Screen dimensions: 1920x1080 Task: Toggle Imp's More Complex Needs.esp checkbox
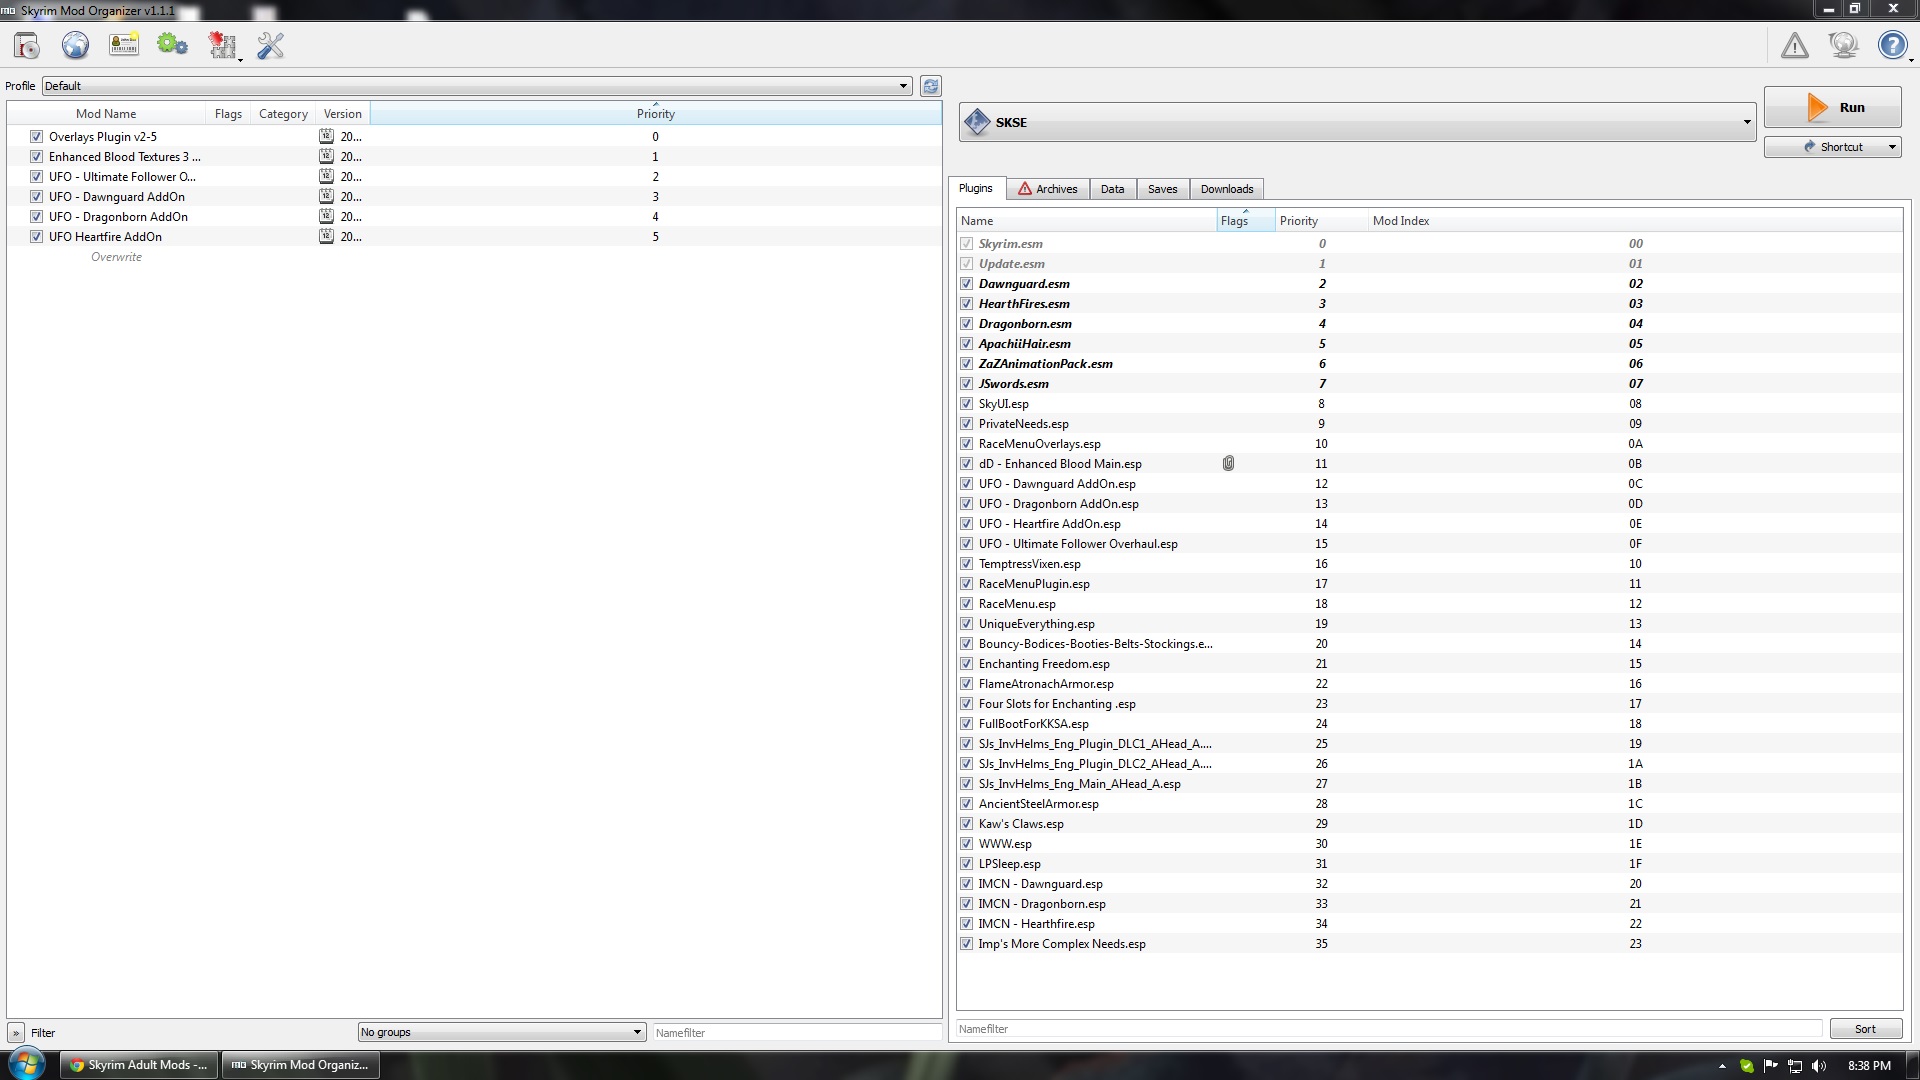pyautogui.click(x=966, y=944)
